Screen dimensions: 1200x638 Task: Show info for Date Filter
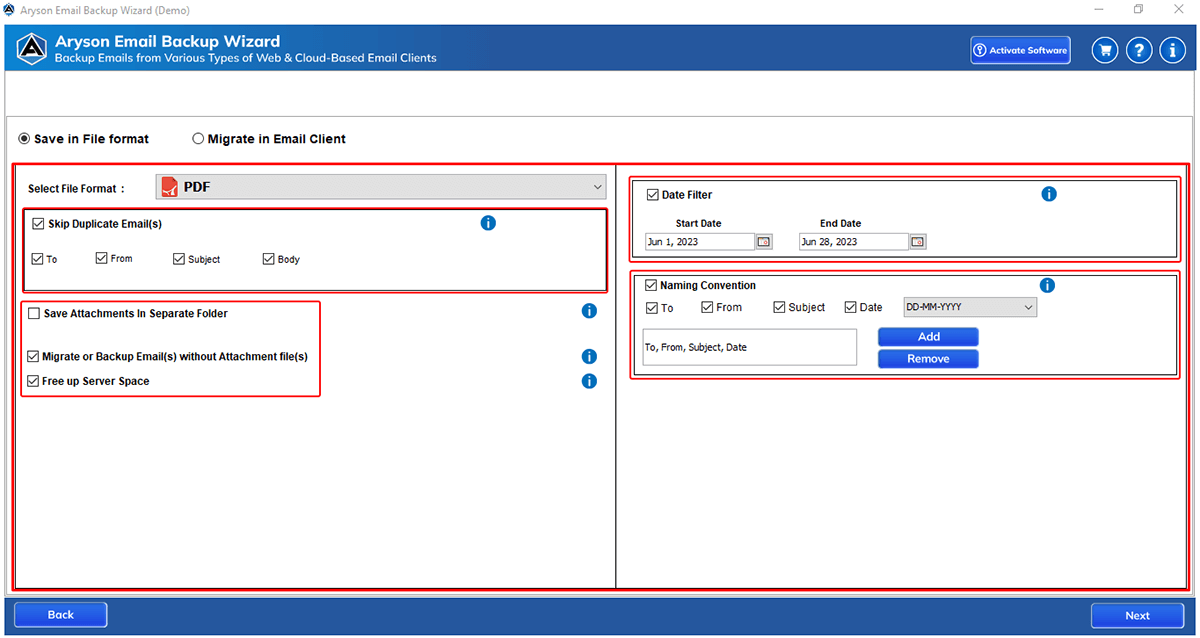coord(1049,194)
